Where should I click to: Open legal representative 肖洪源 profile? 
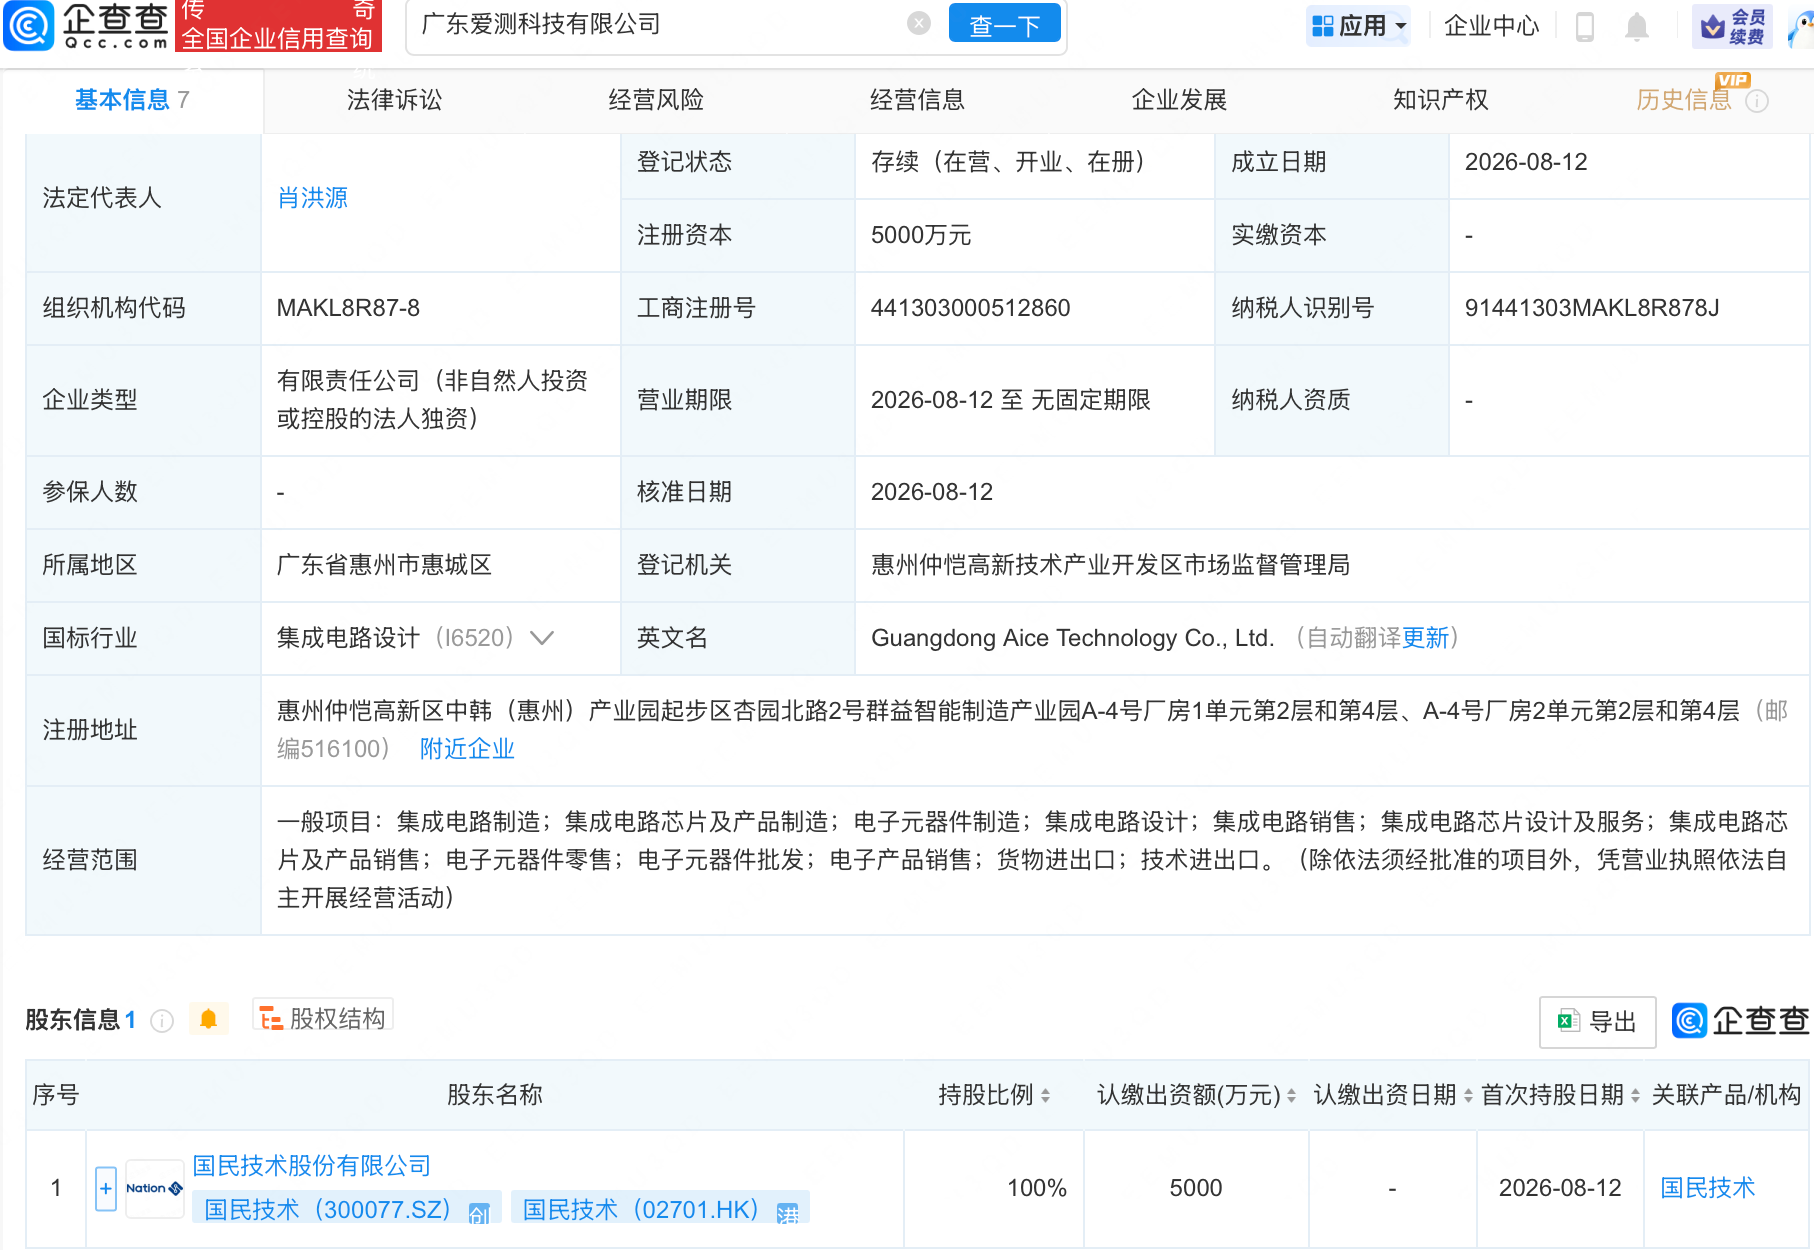click(313, 198)
